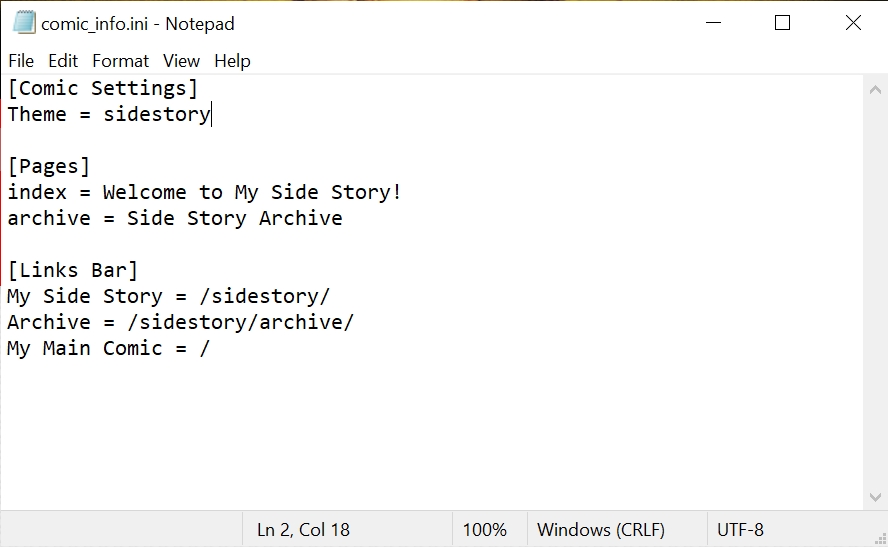
Task: Click the scrollbar down arrow
Action: [x=875, y=498]
